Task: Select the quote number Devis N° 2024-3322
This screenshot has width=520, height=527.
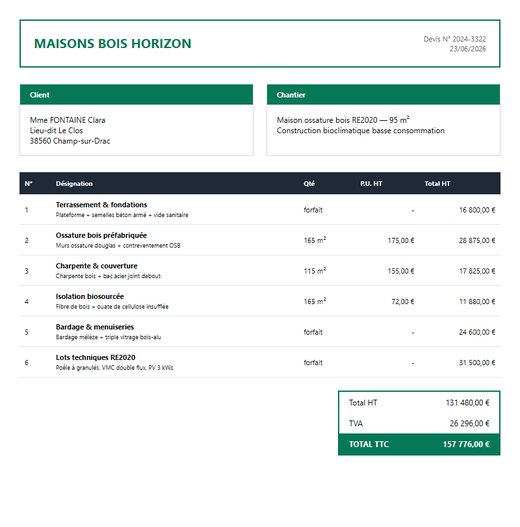Action: pyautogui.click(x=454, y=39)
